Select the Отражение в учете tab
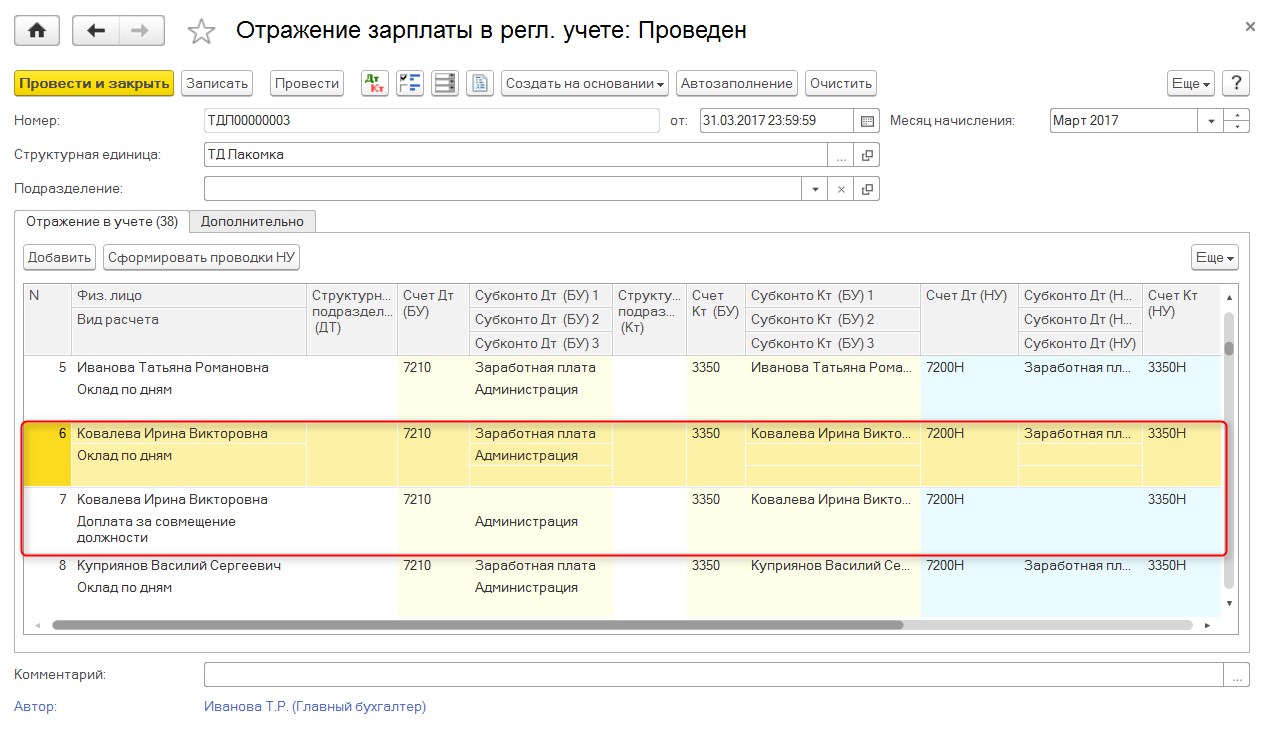This screenshot has height=731, width=1272. [102, 221]
